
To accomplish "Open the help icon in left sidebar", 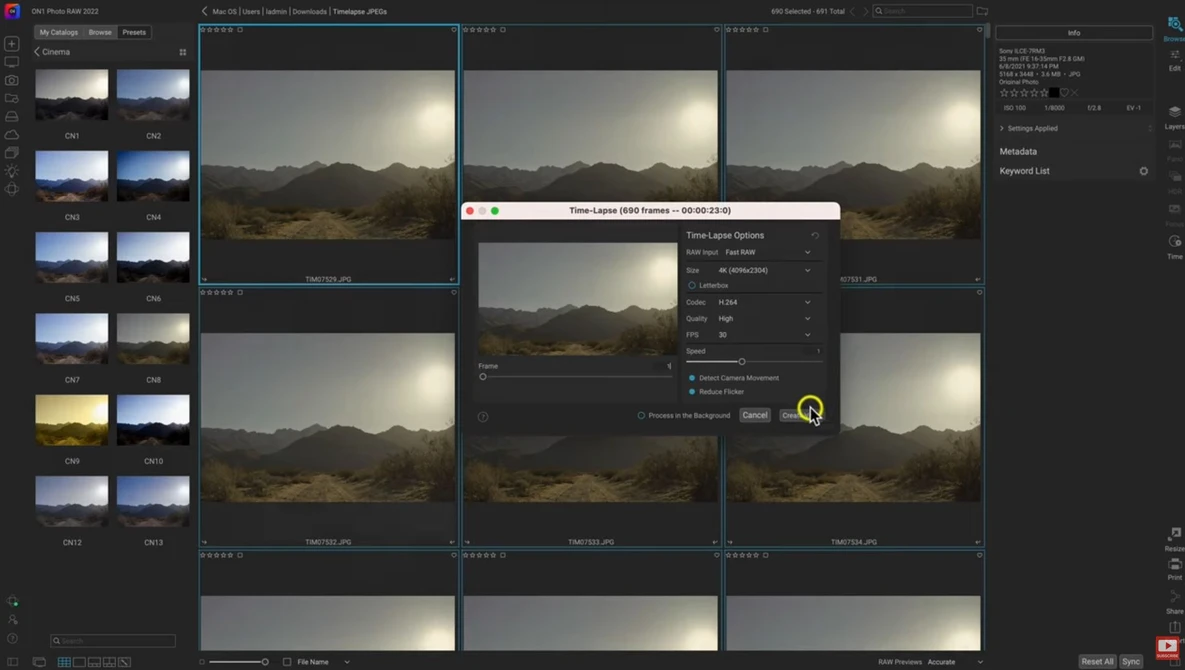I will pos(12,639).
